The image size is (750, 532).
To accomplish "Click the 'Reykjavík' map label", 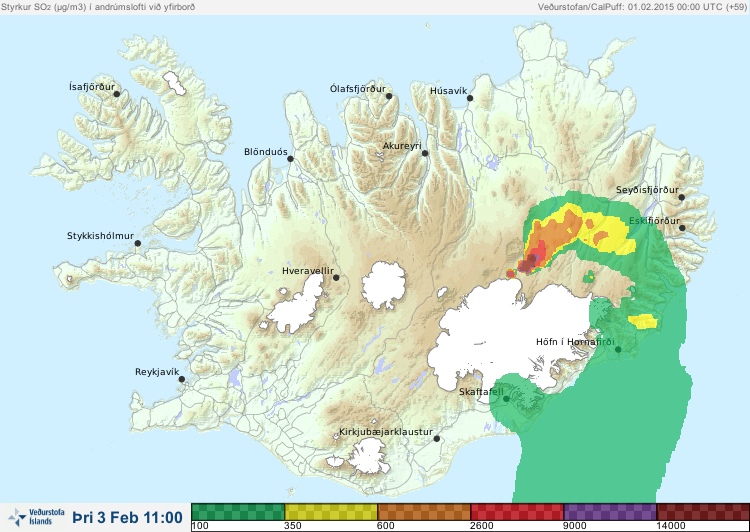I will [x=157, y=372].
